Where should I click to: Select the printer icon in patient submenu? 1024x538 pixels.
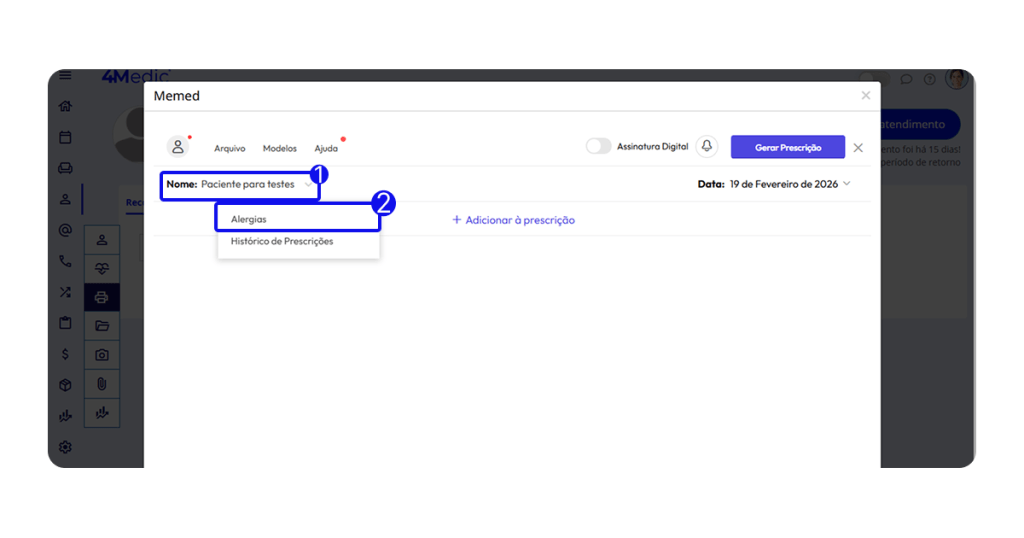click(102, 297)
